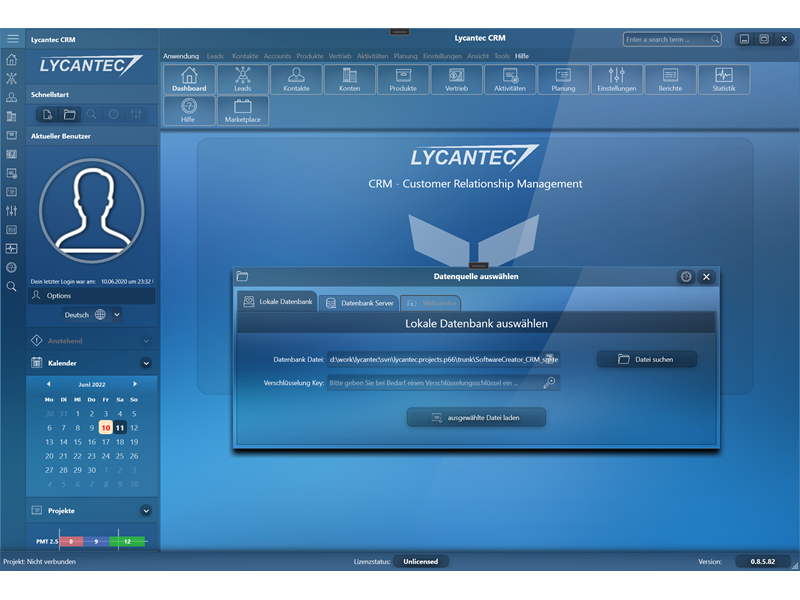Click the key icon in Verschlüsselung field
The width and height of the screenshot is (800, 600).
pos(549,383)
